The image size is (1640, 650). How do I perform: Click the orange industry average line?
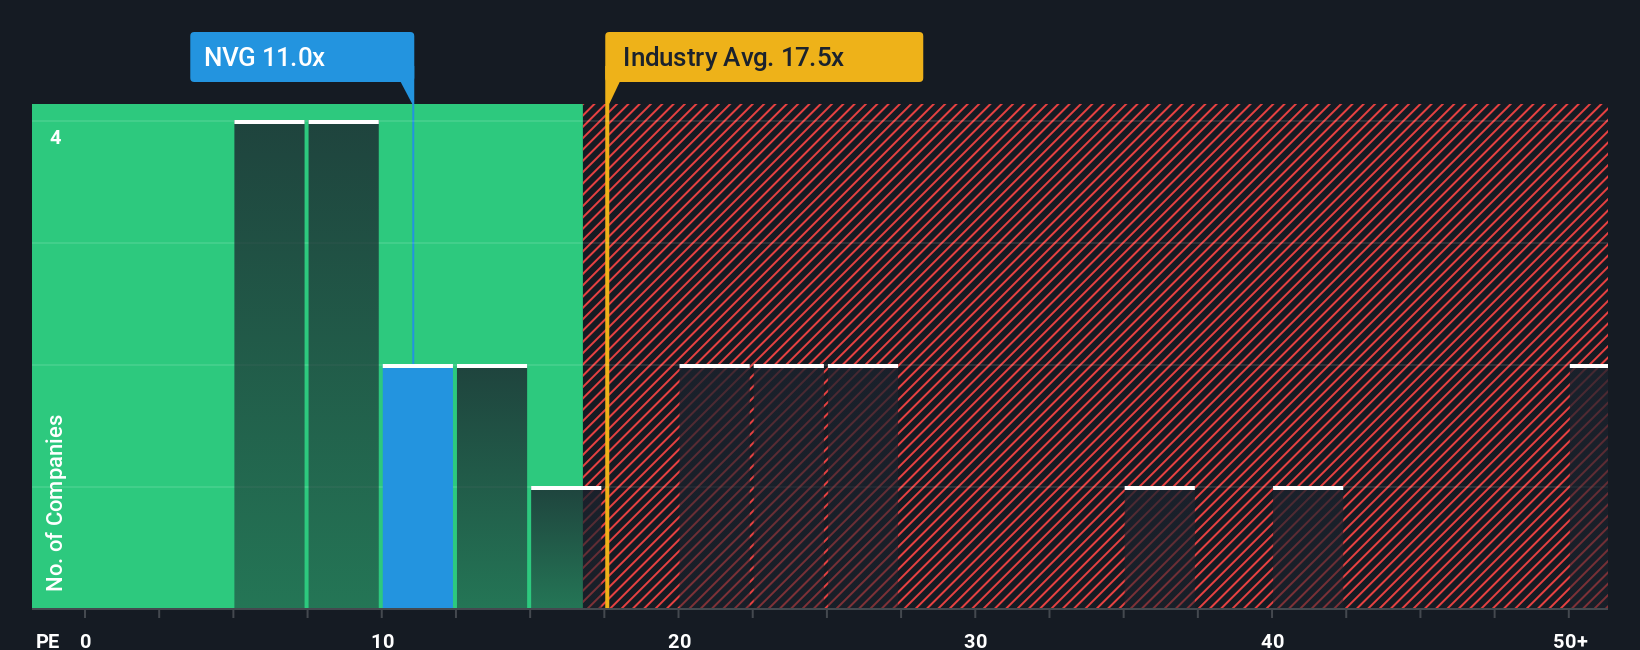(606, 356)
